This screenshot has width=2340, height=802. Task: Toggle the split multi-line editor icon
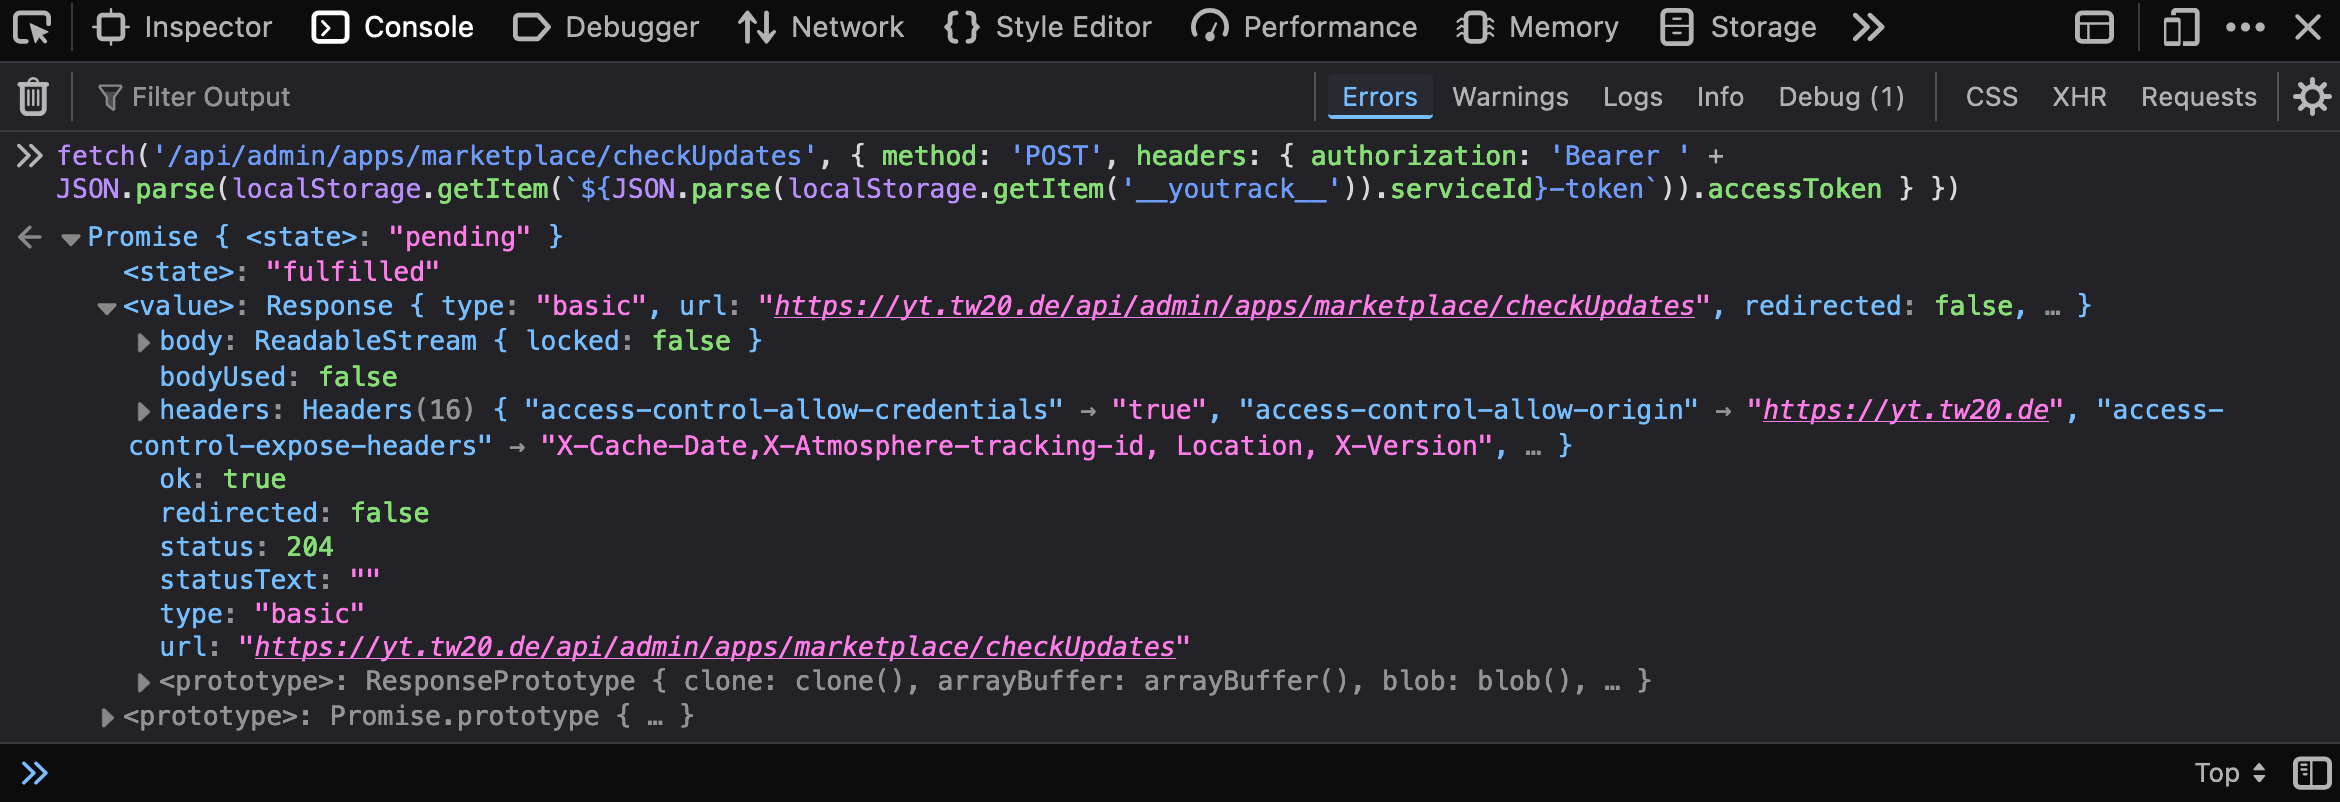pyautogui.click(x=2311, y=773)
